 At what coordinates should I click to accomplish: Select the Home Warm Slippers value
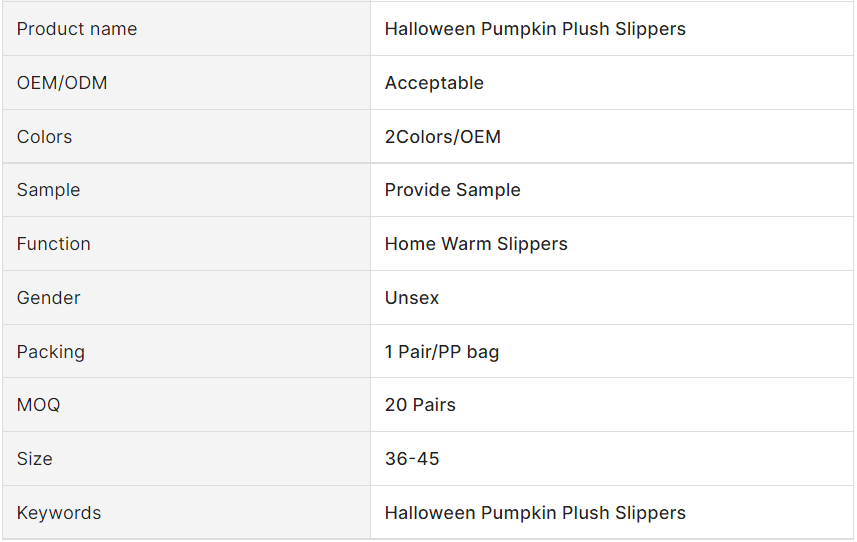click(476, 244)
